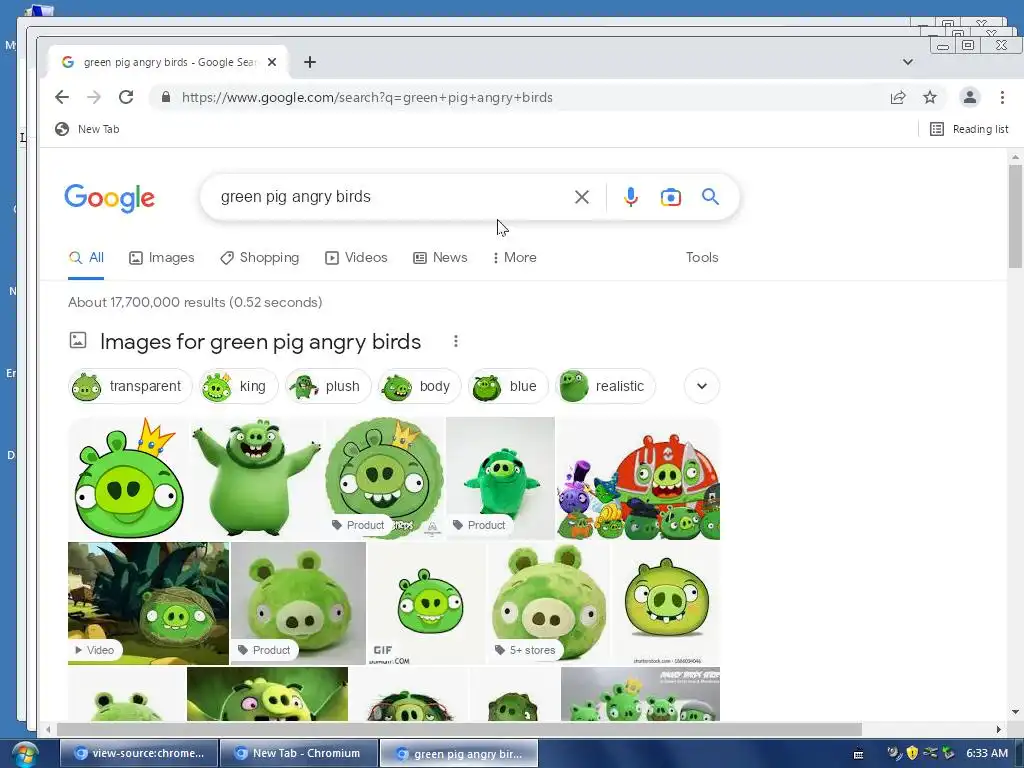Open the green plush toy Product thumbnail
The height and width of the screenshot is (768, 1024).
(500, 478)
